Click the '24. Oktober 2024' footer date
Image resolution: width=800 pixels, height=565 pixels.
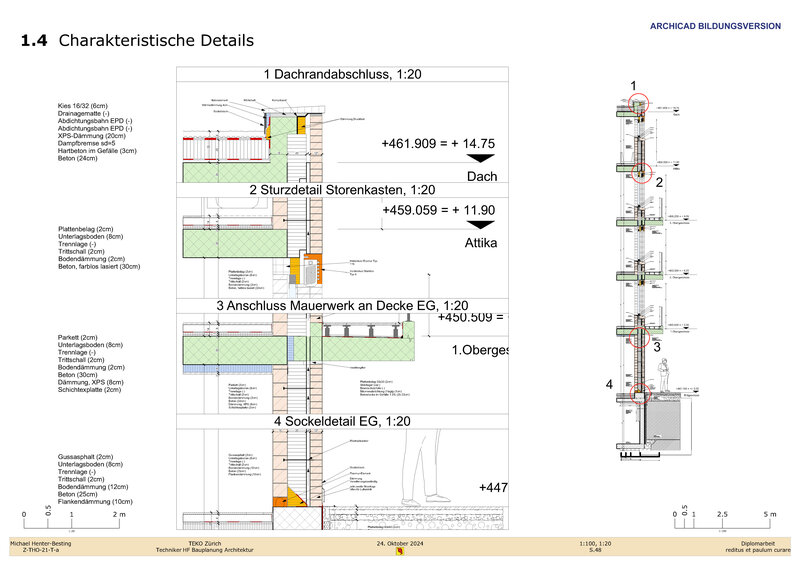pos(400,542)
